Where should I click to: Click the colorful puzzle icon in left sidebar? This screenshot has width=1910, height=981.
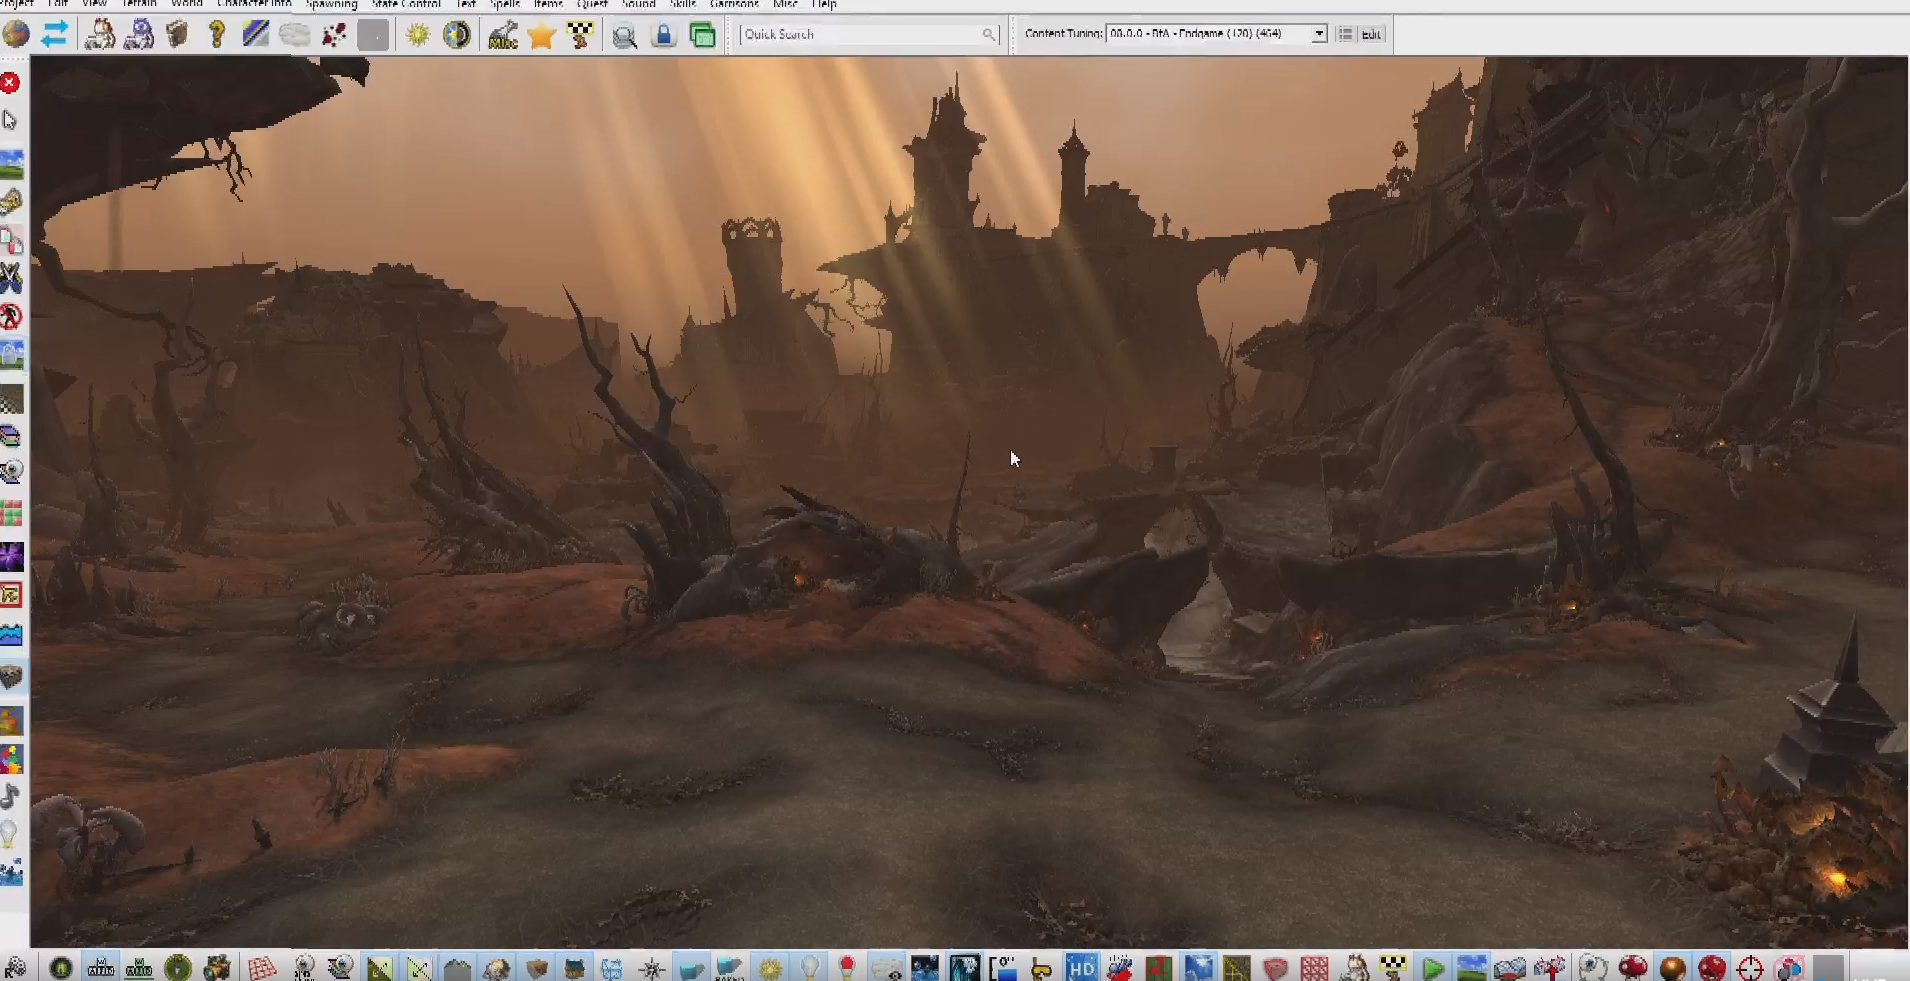(x=11, y=759)
